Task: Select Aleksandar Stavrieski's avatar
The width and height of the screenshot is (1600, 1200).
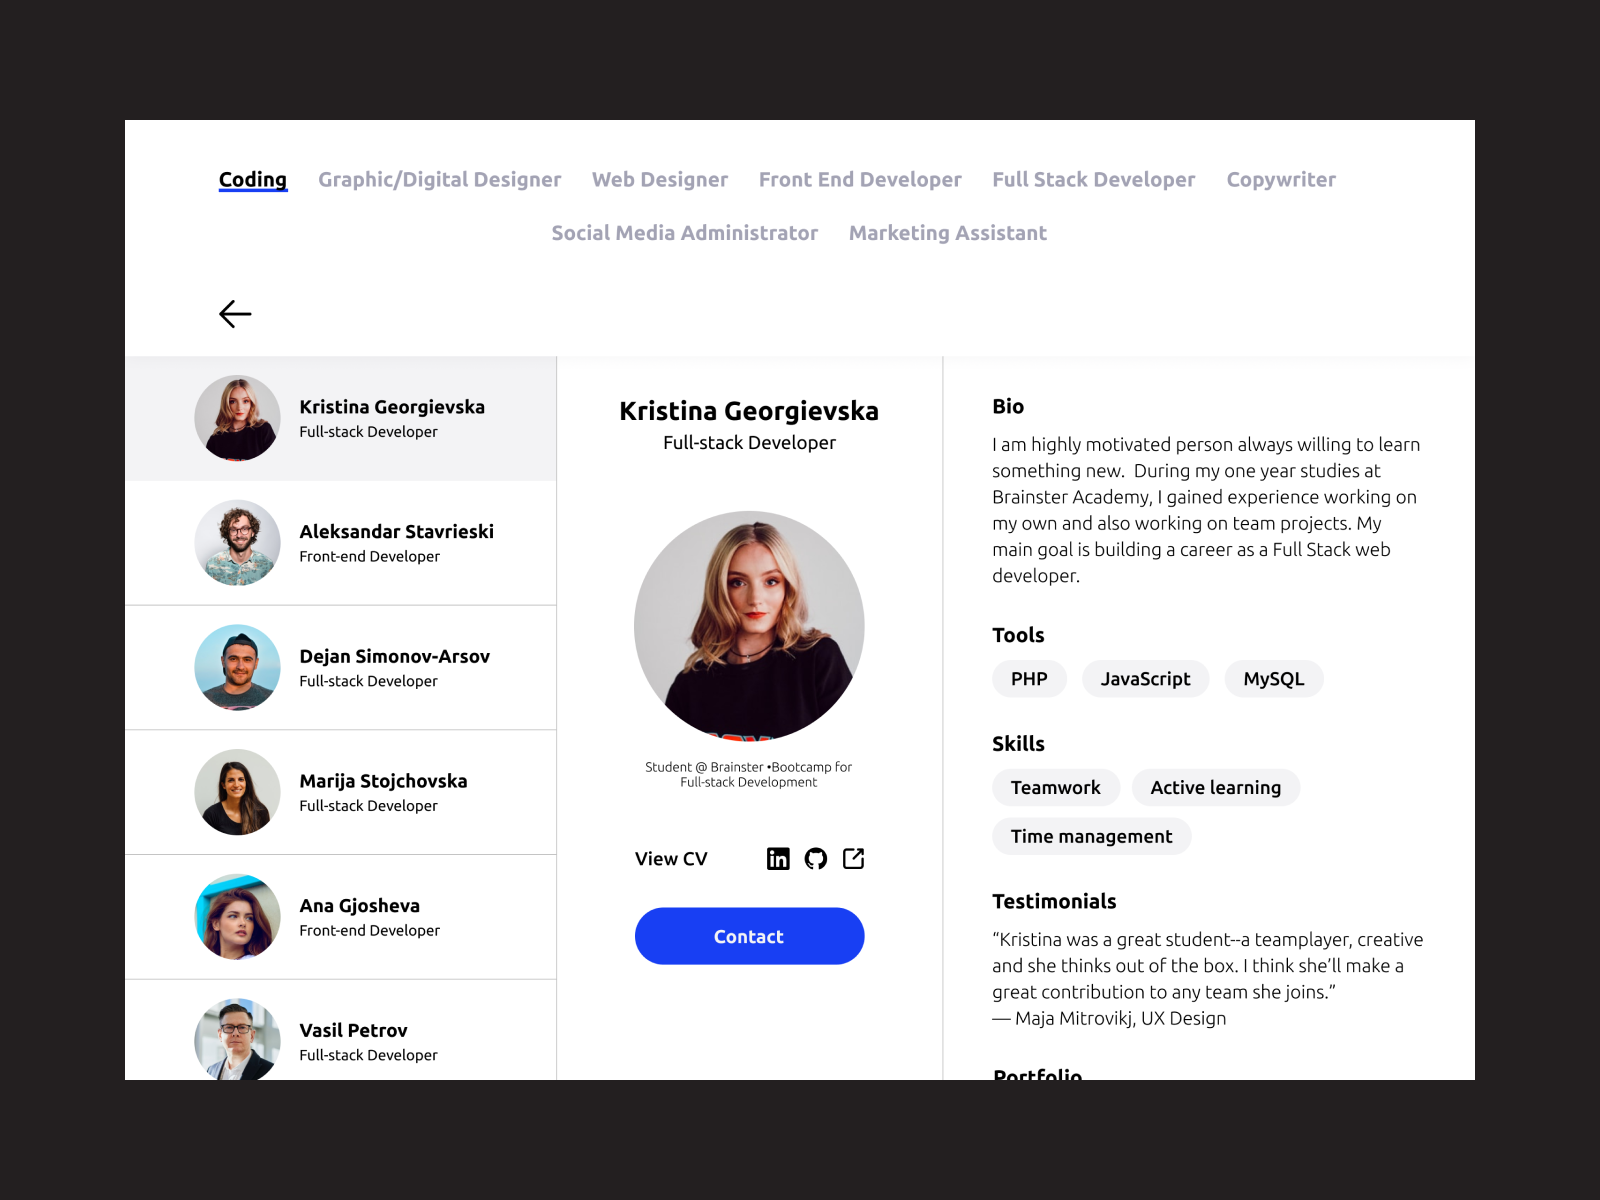Action: 238,543
